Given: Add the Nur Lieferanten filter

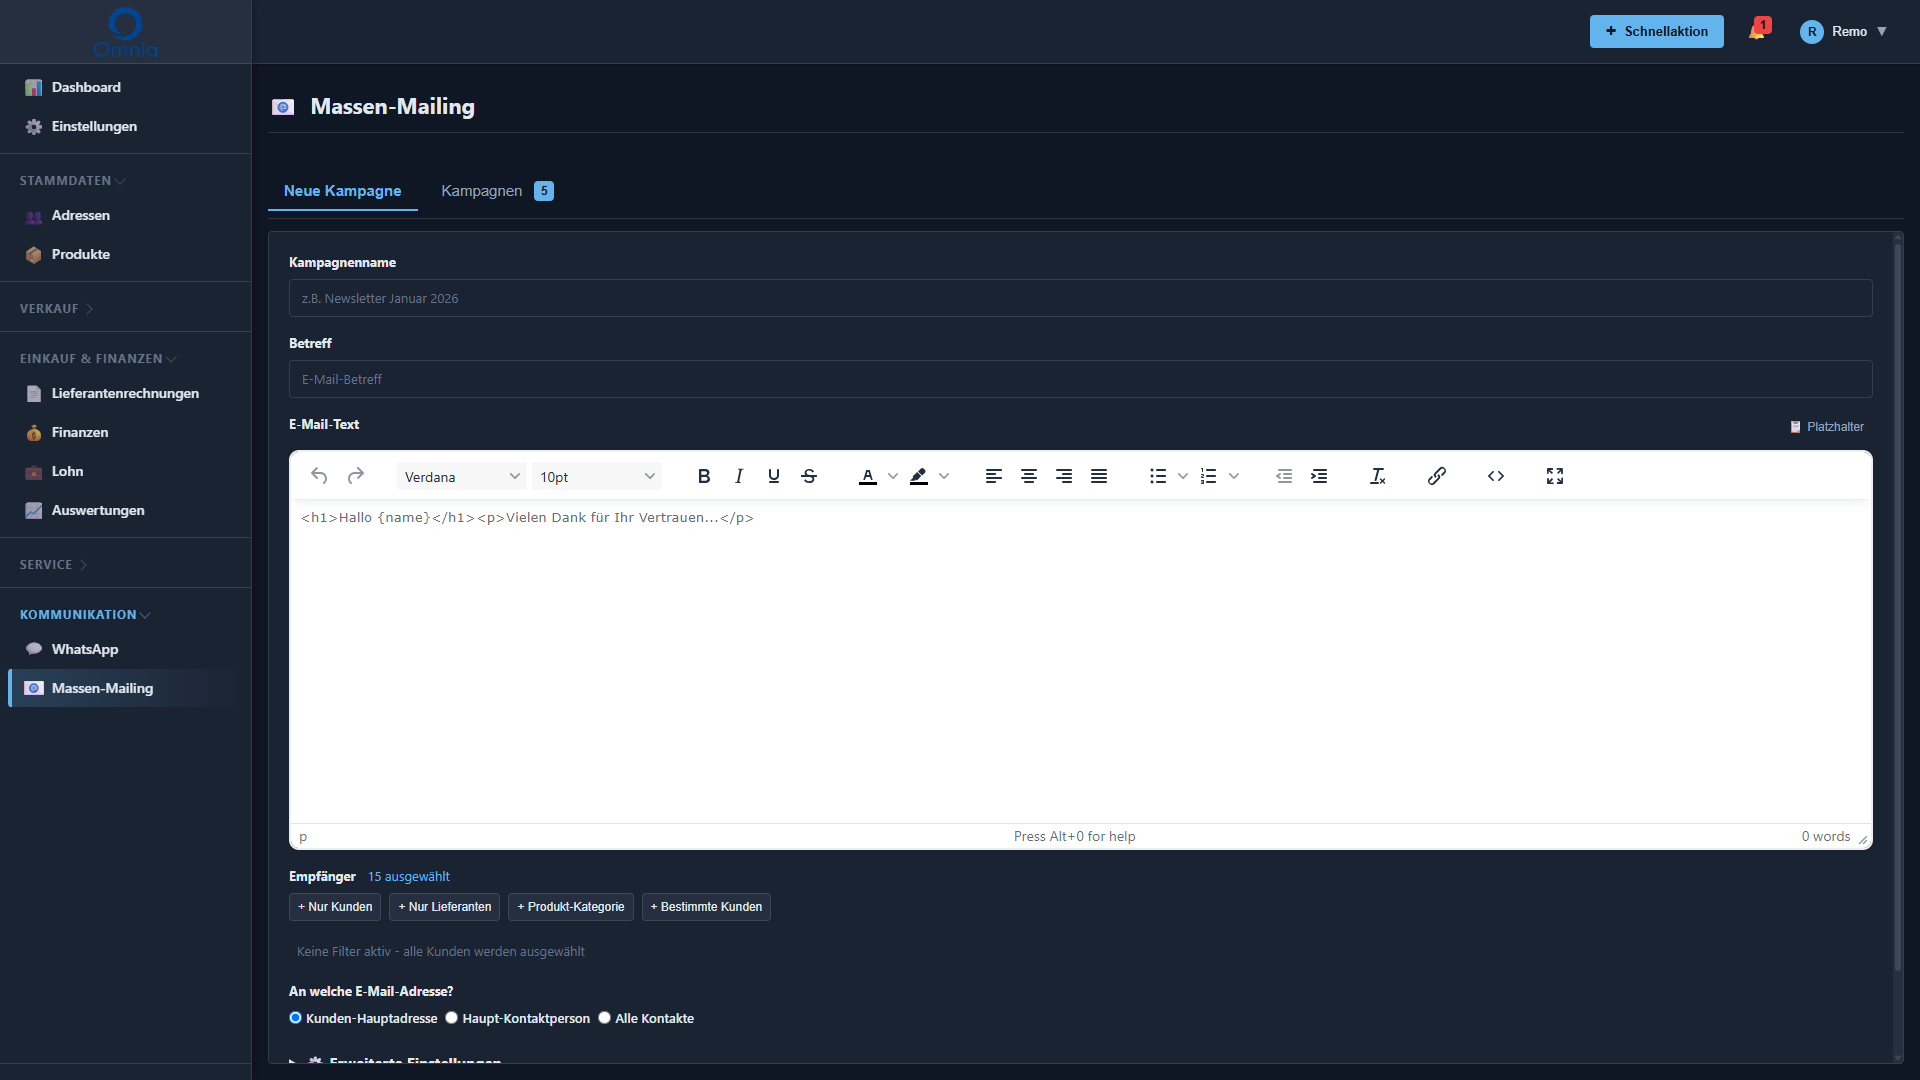Looking at the screenshot, I should 445,907.
